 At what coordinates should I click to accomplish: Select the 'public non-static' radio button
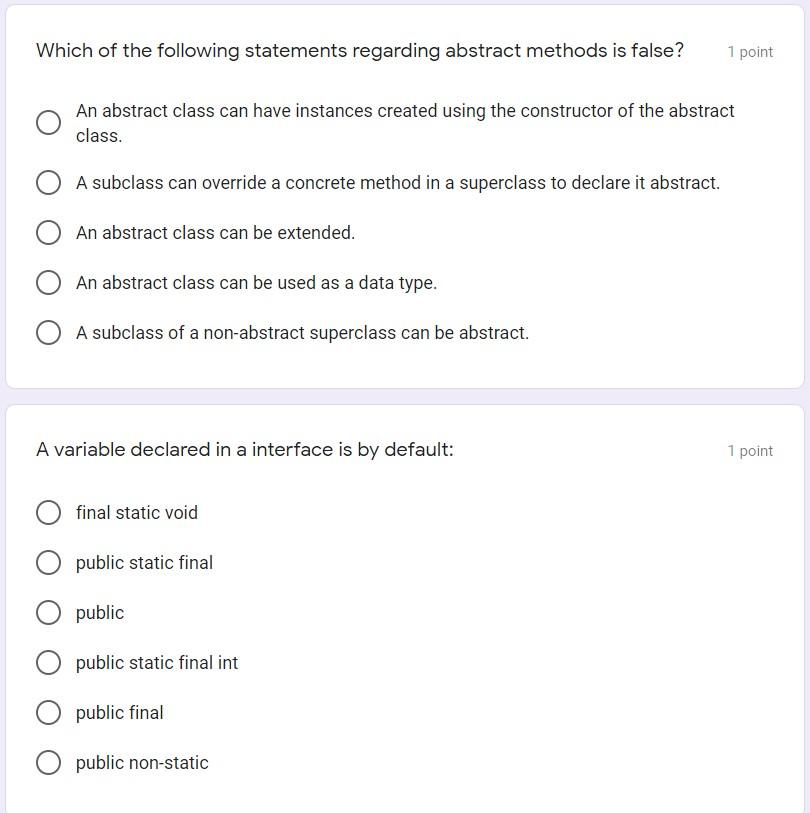[48, 763]
